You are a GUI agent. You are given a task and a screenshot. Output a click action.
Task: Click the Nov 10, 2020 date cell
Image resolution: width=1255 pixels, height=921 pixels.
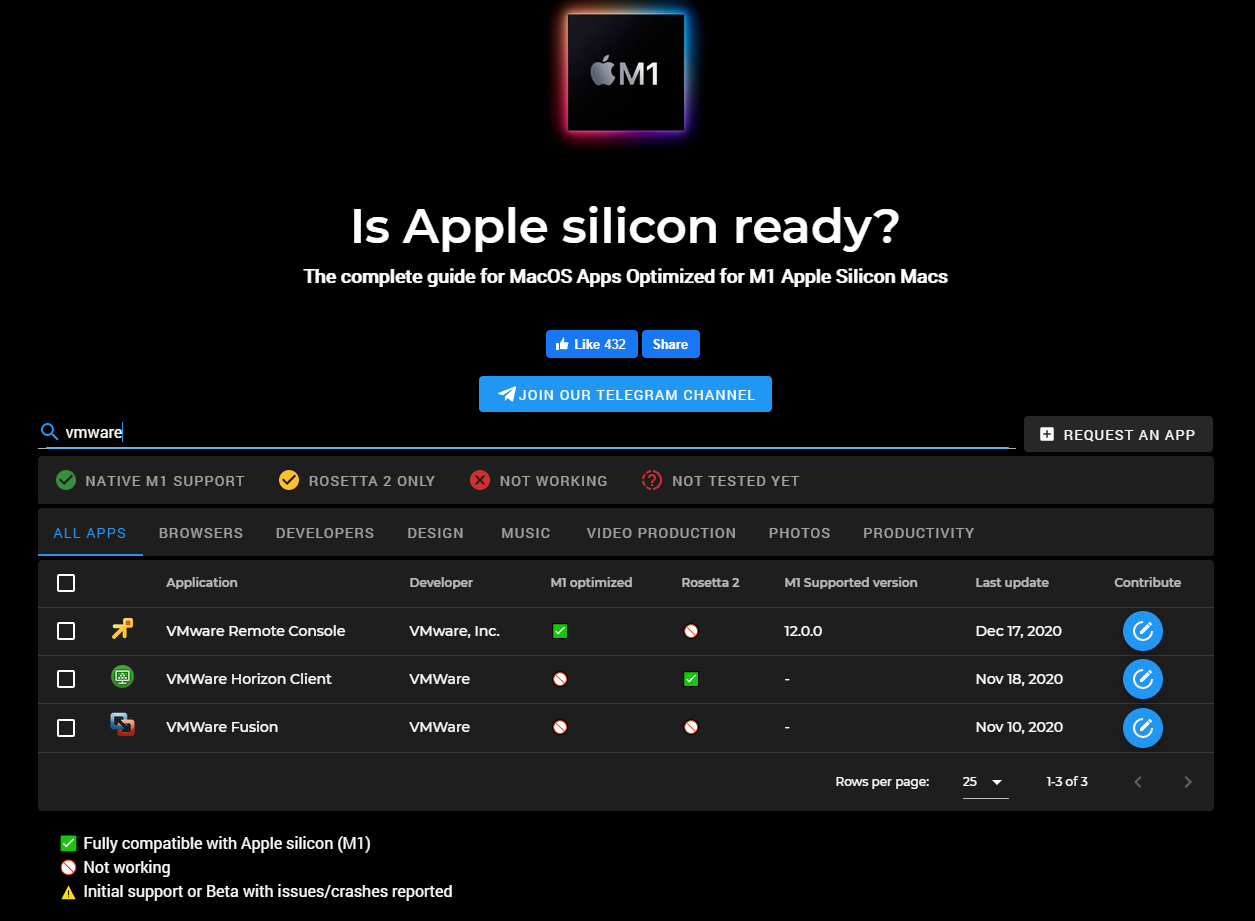[x=1019, y=727]
